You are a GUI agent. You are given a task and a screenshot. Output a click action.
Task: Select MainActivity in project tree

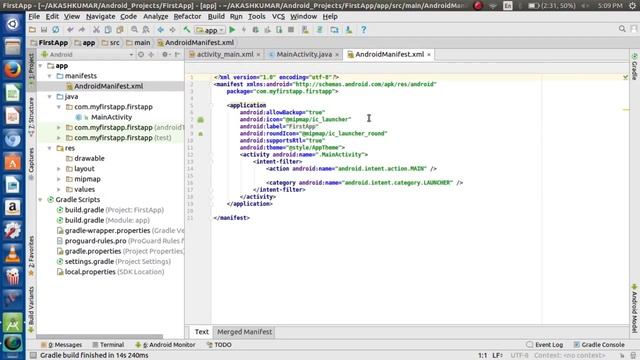coord(111,117)
